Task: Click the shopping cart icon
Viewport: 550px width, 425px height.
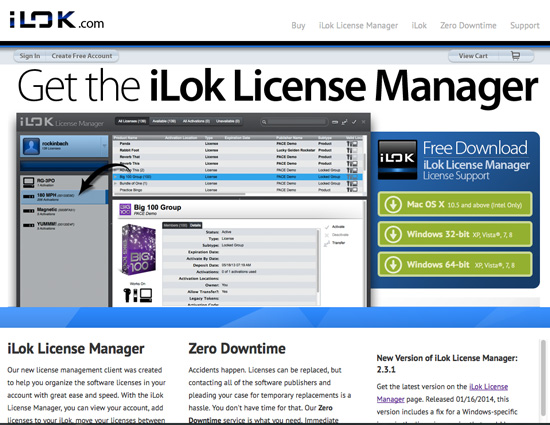Action: [515, 56]
